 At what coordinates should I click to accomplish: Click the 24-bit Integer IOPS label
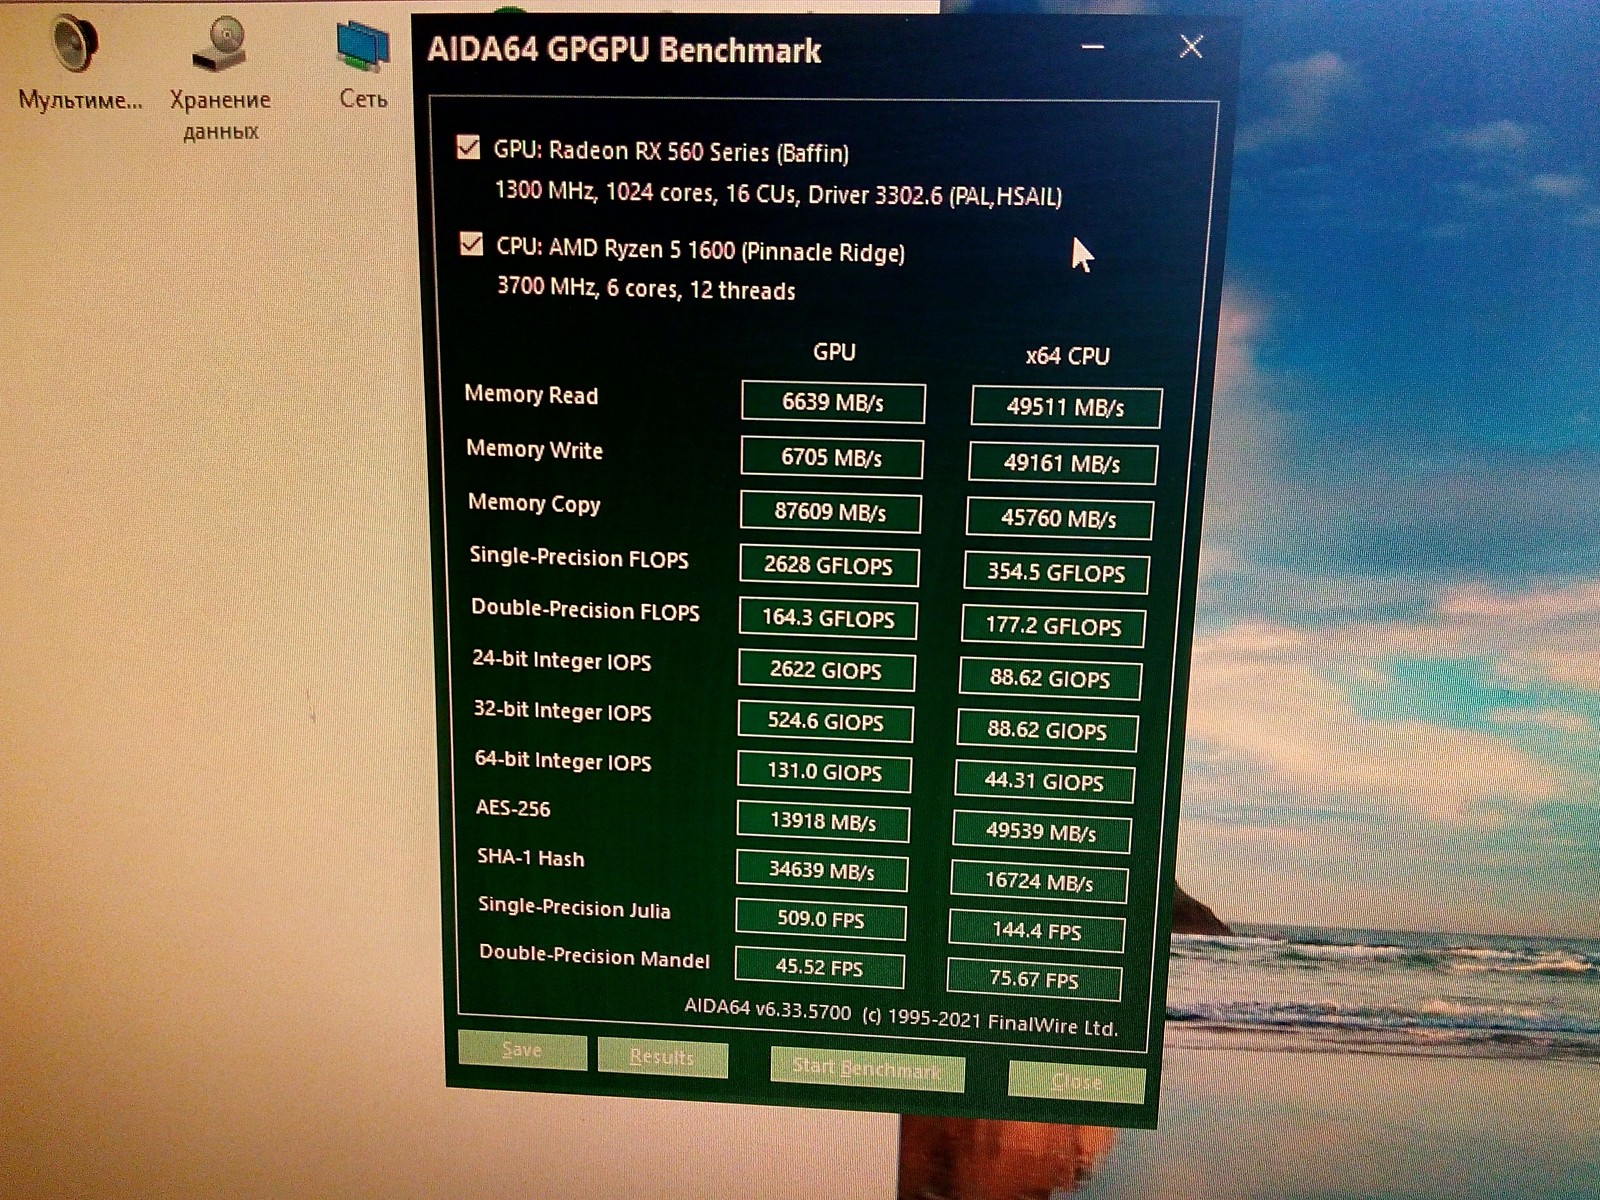click(x=562, y=661)
